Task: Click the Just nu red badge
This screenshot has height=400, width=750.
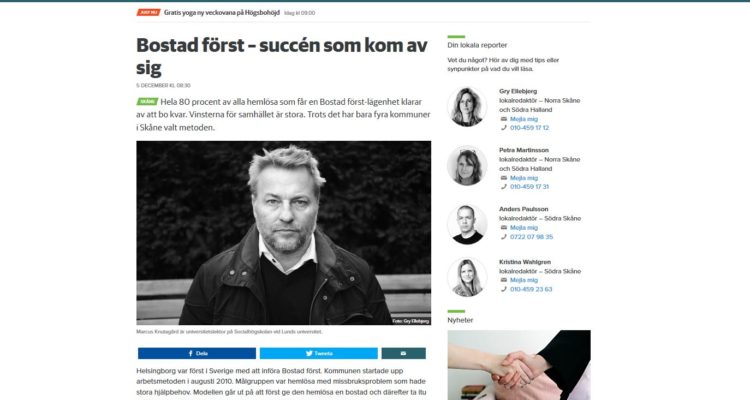Action: pyautogui.click(x=148, y=12)
